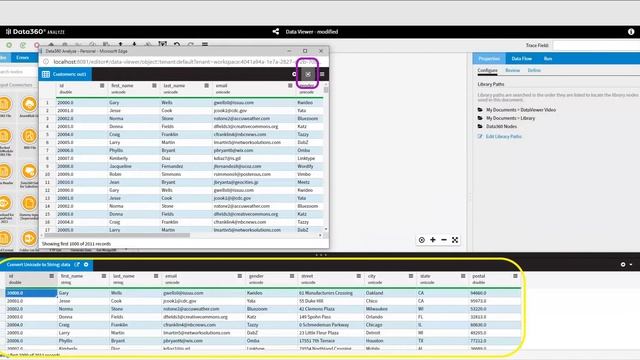The image size is (640, 360).
Task: Click the Milwaukee city cell in the bottom grid
Action: coord(377,309)
